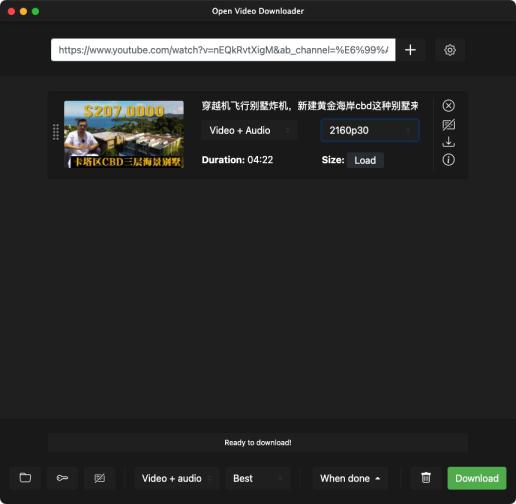This screenshot has height=504, width=516.
Task: Click the Load size button
Action: [365, 160]
